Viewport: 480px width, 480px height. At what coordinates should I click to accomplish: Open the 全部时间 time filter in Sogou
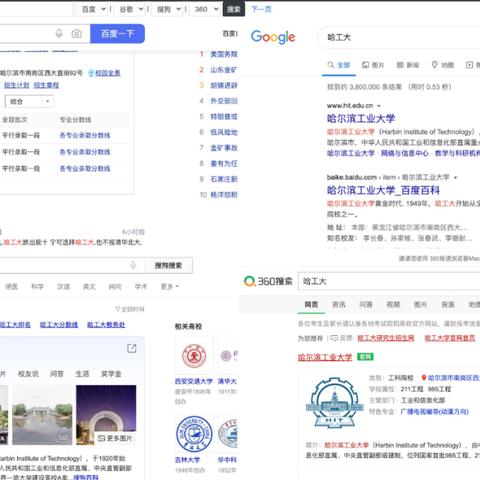130,309
